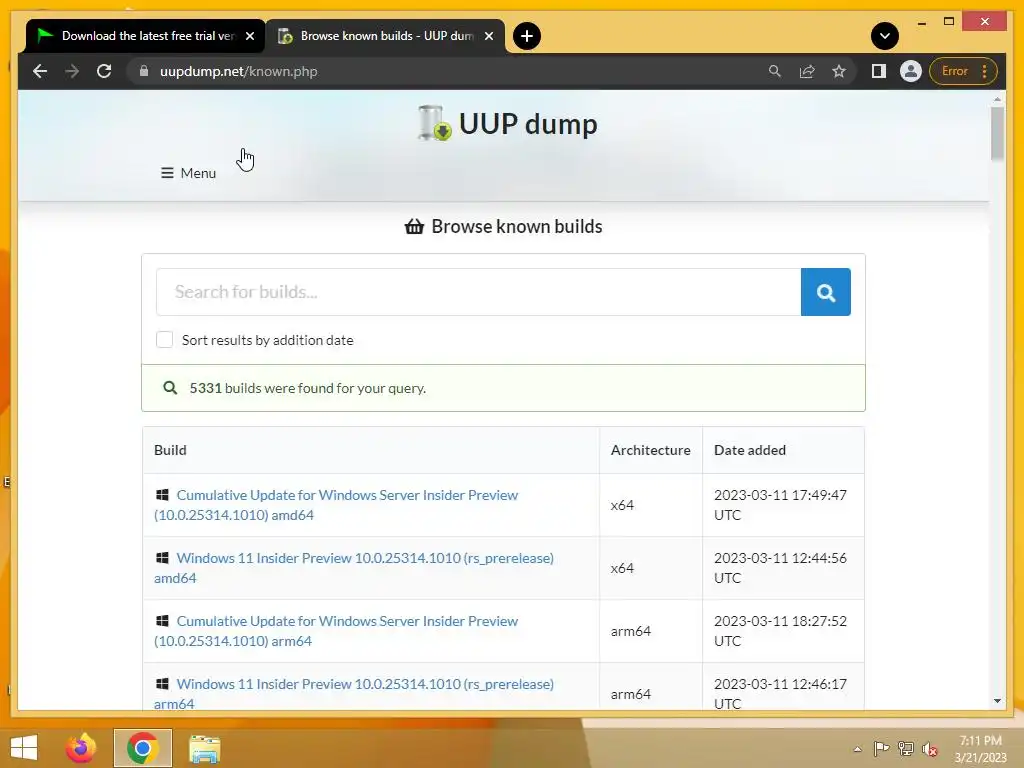
Task: Click the padlock site info icon
Action: pos(144,71)
